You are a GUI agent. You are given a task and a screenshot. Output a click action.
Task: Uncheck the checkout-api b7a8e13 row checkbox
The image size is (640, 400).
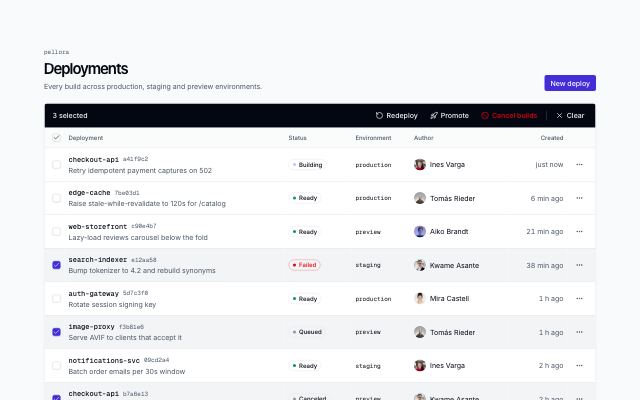(56, 397)
